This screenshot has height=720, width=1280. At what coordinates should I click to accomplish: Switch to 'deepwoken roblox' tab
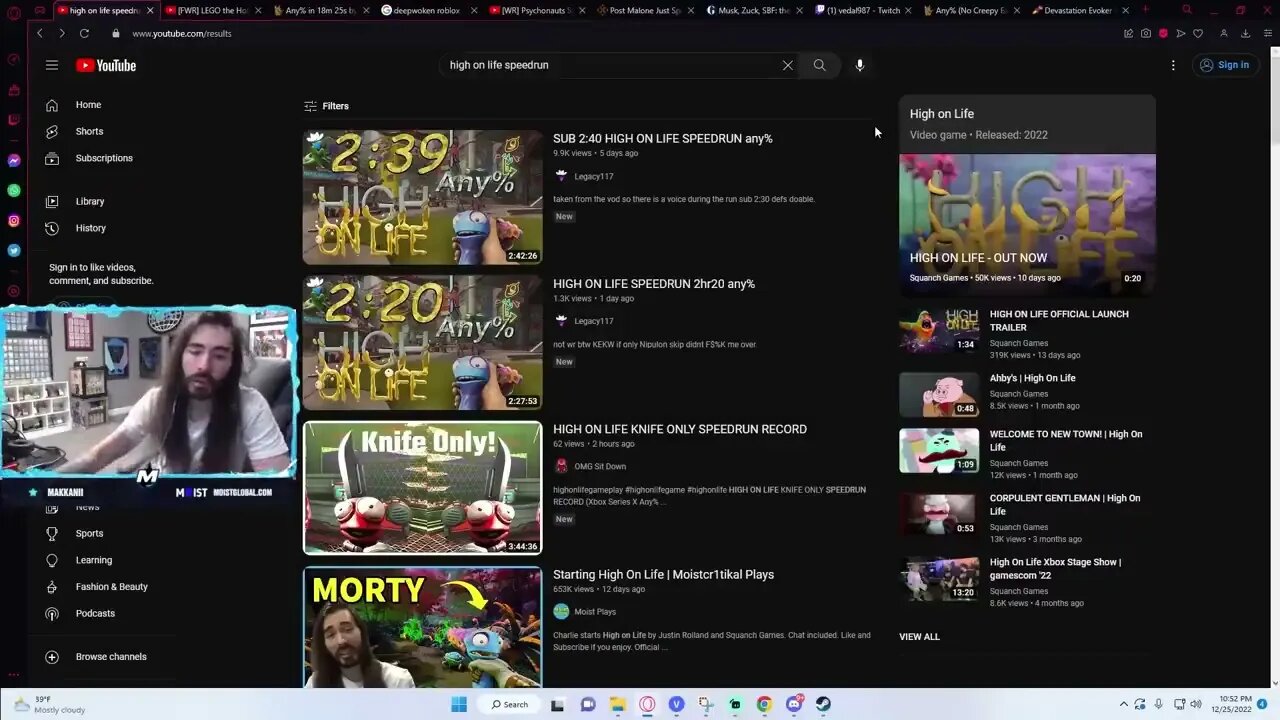click(427, 10)
